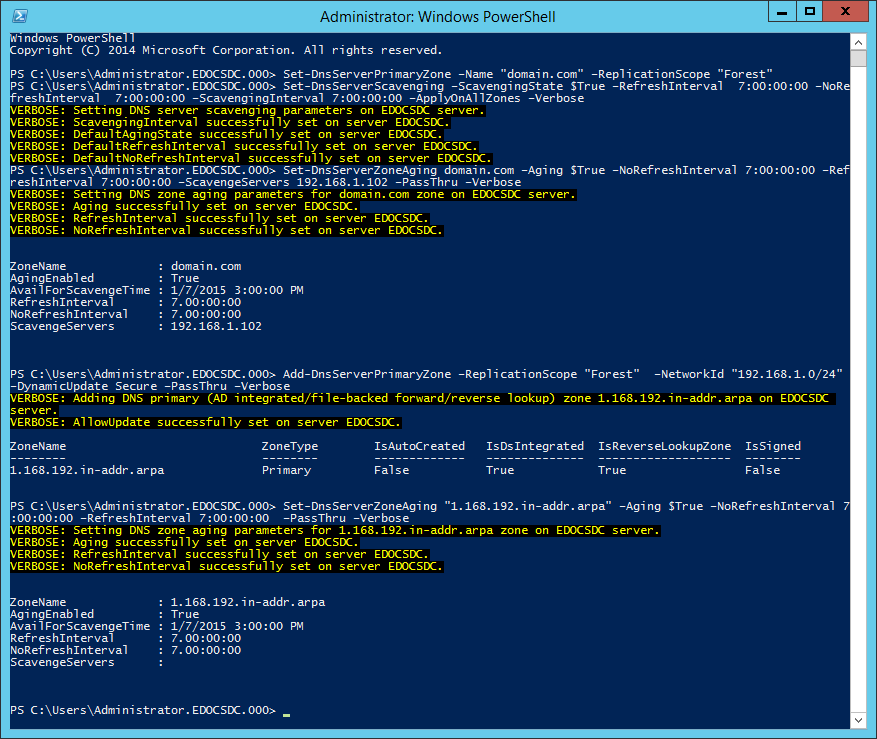The width and height of the screenshot is (877, 739).
Task: Click 1.168.192.in-addr.arpa in the table row
Action: coord(87,470)
